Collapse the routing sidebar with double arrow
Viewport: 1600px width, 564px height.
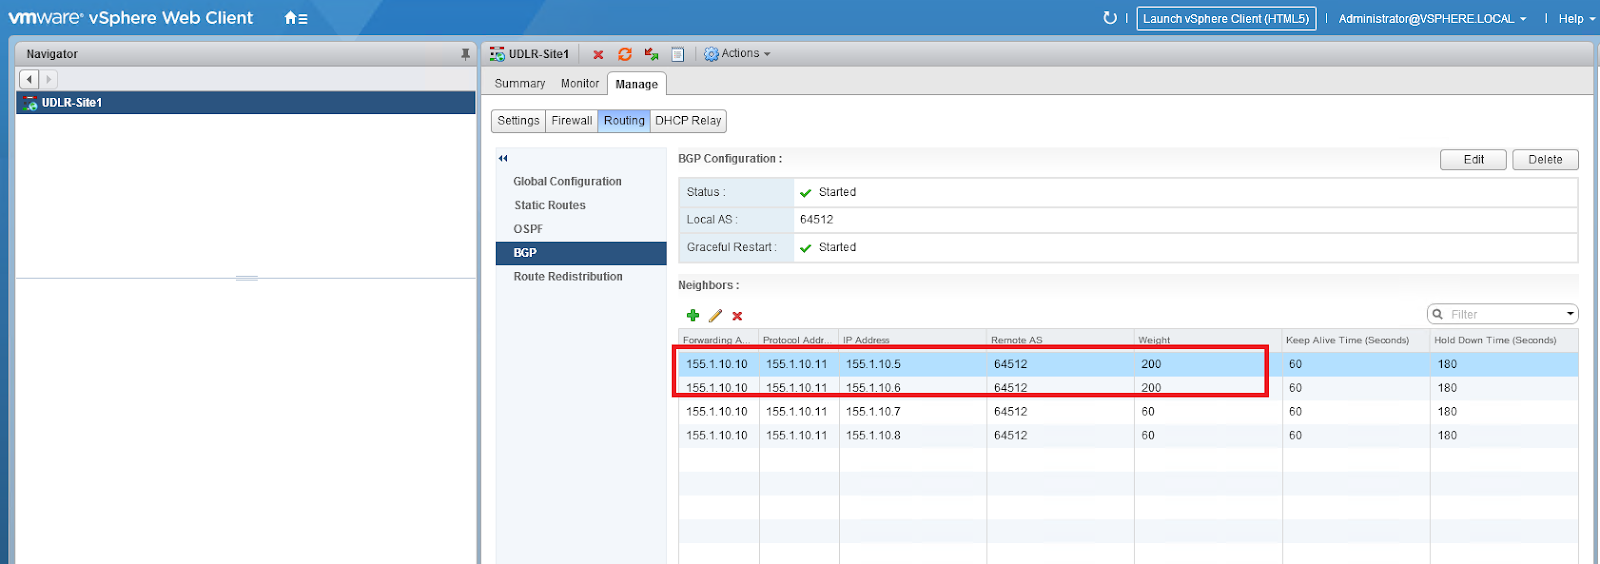(503, 158)
